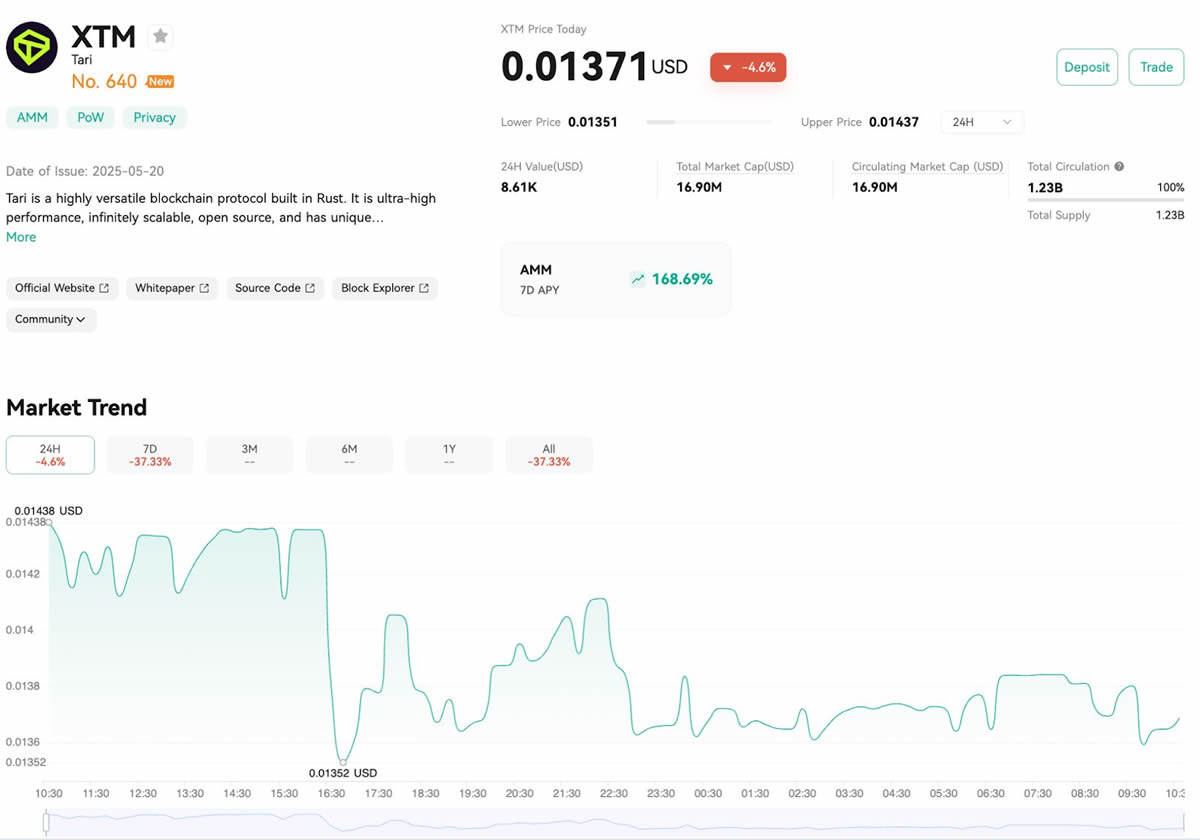The height and width of the screenshot is (840, 1200).
Task: Click the Total Circulation progress bar
Action: pyautogui.click(x=1106, y=200)
